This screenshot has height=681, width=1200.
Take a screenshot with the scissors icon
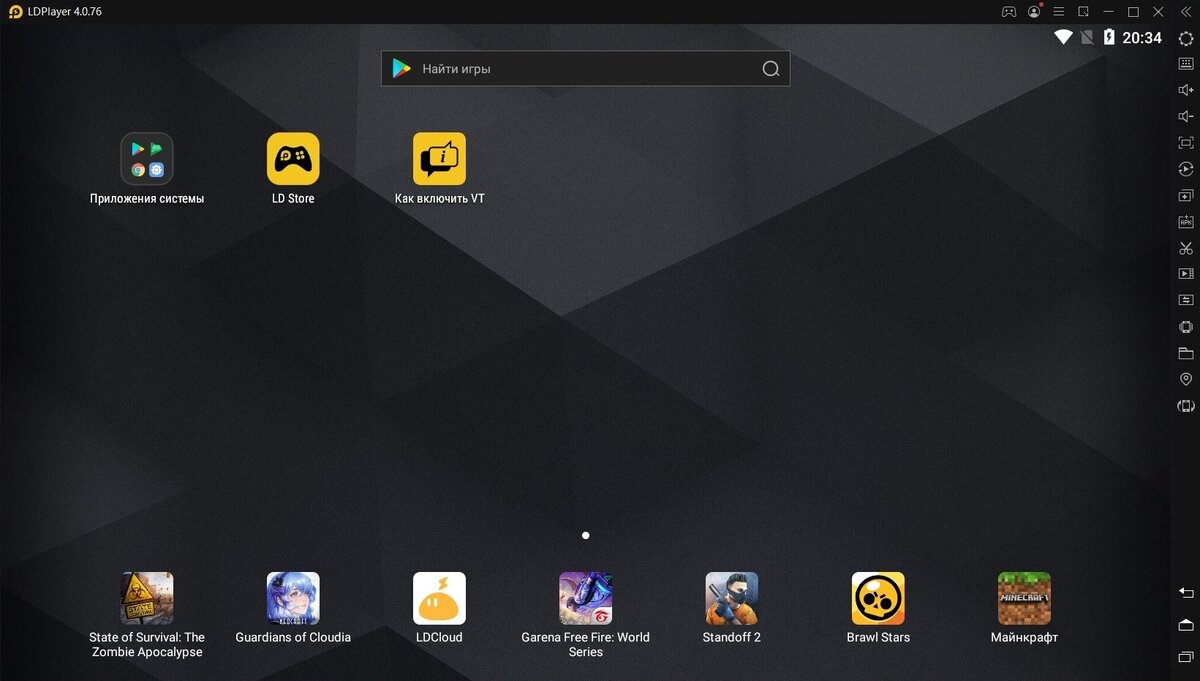pyautogui.click(x=1186, y=247)
